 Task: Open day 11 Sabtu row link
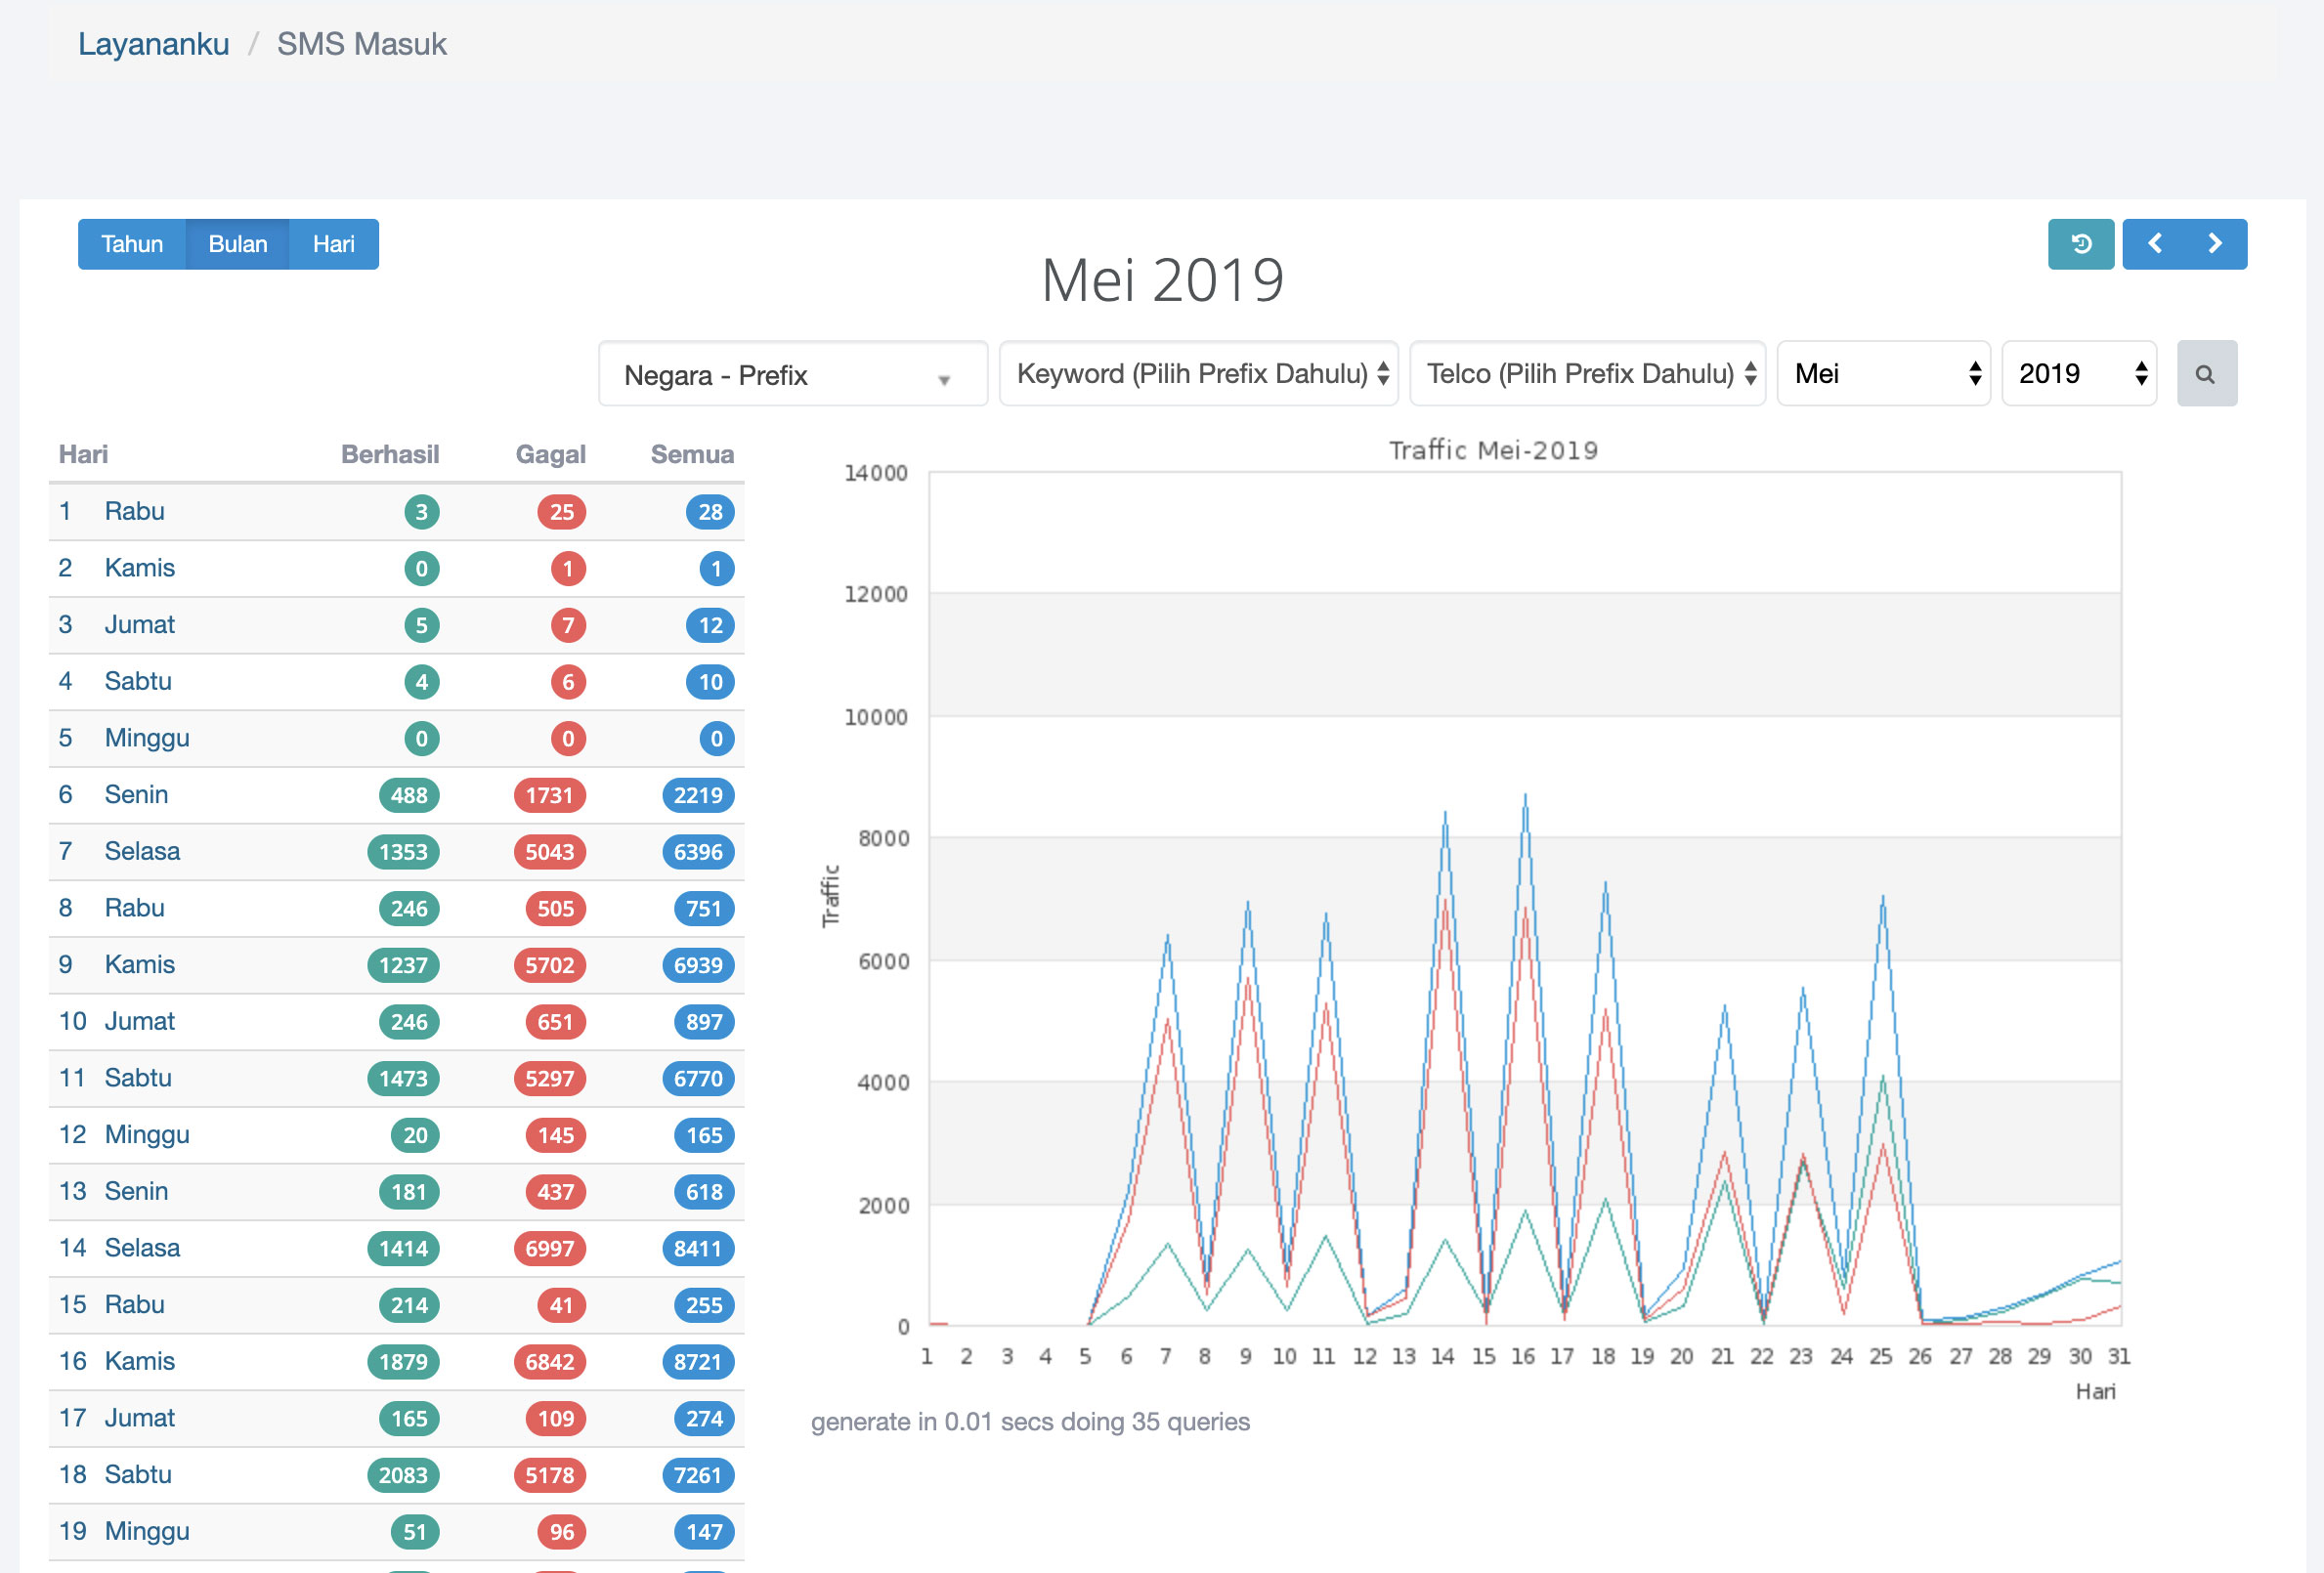138,1078
